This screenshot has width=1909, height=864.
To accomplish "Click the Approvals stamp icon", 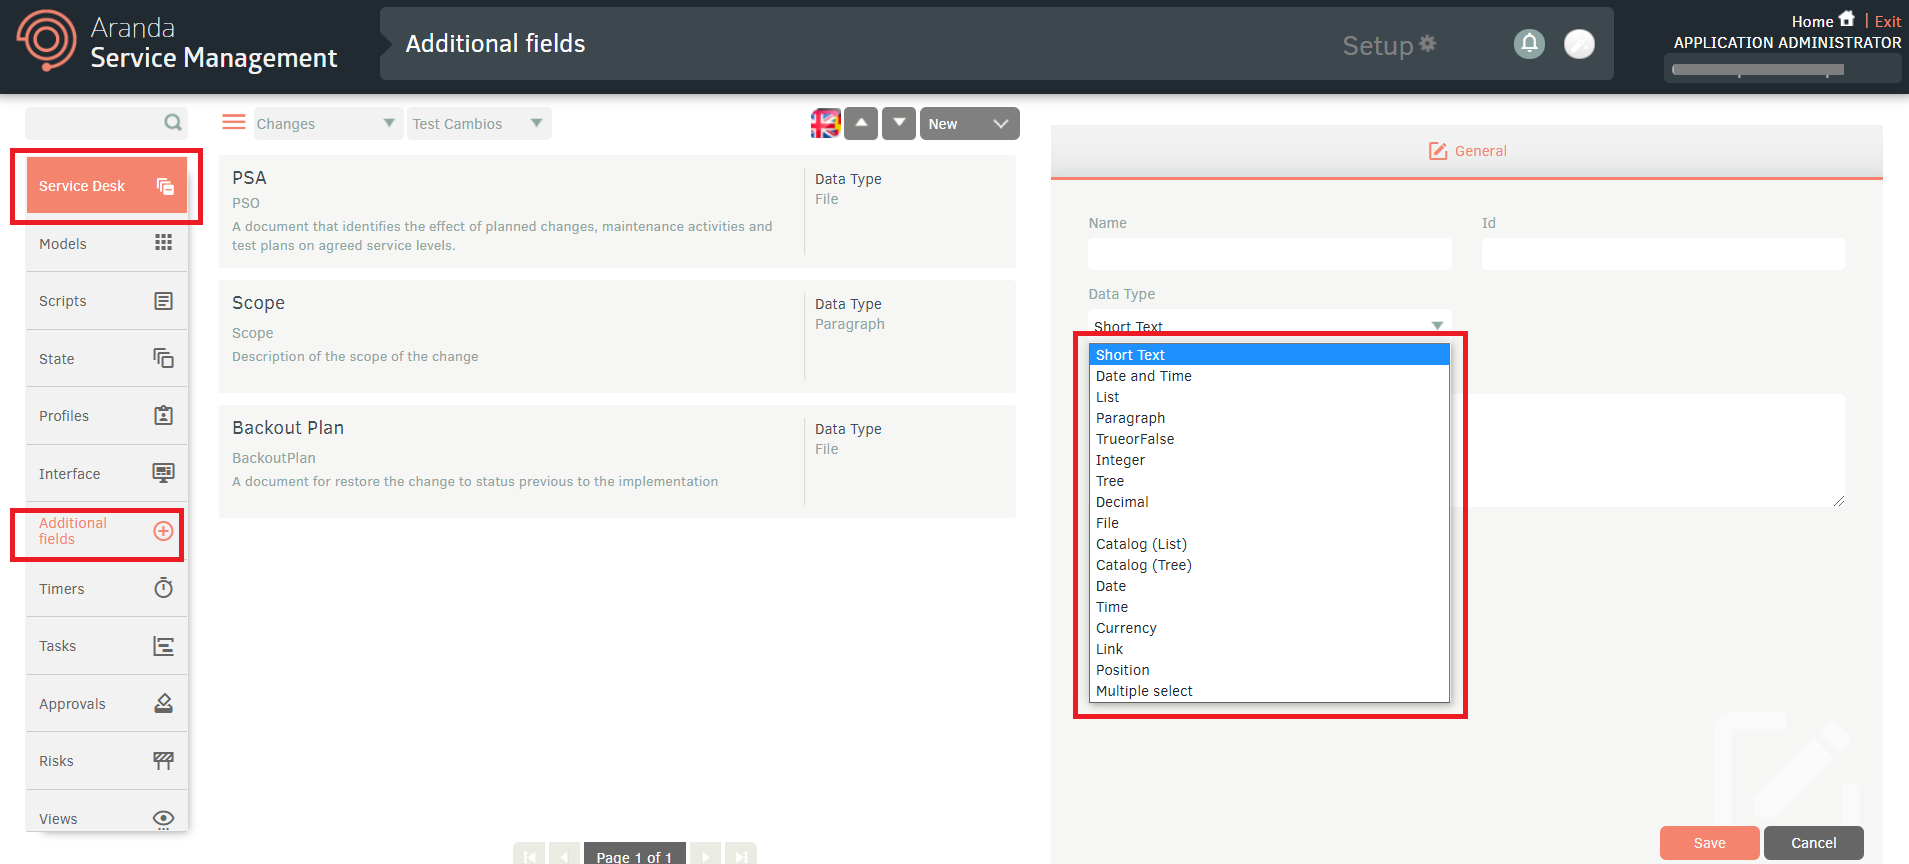I will coord(163,703).
